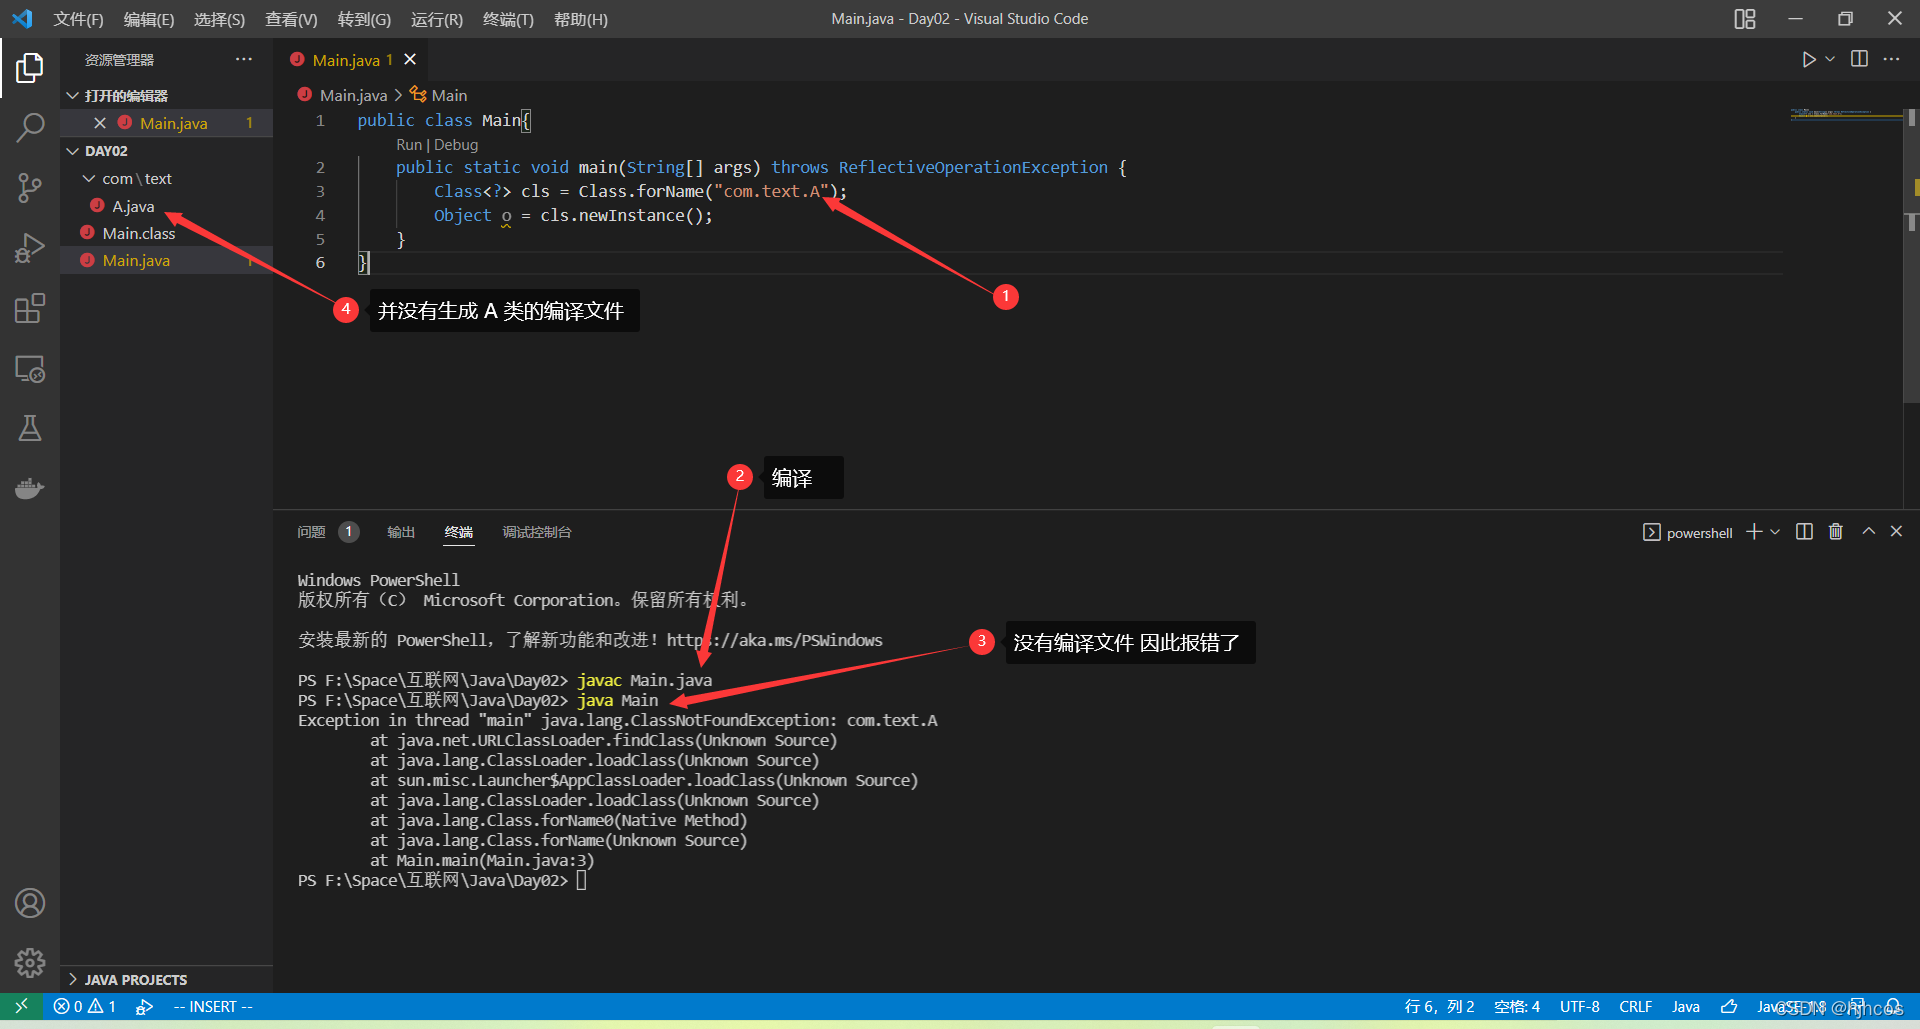Split the terminal pane
Screen dimensions: 1920x1029
(x=1804, y=532)
